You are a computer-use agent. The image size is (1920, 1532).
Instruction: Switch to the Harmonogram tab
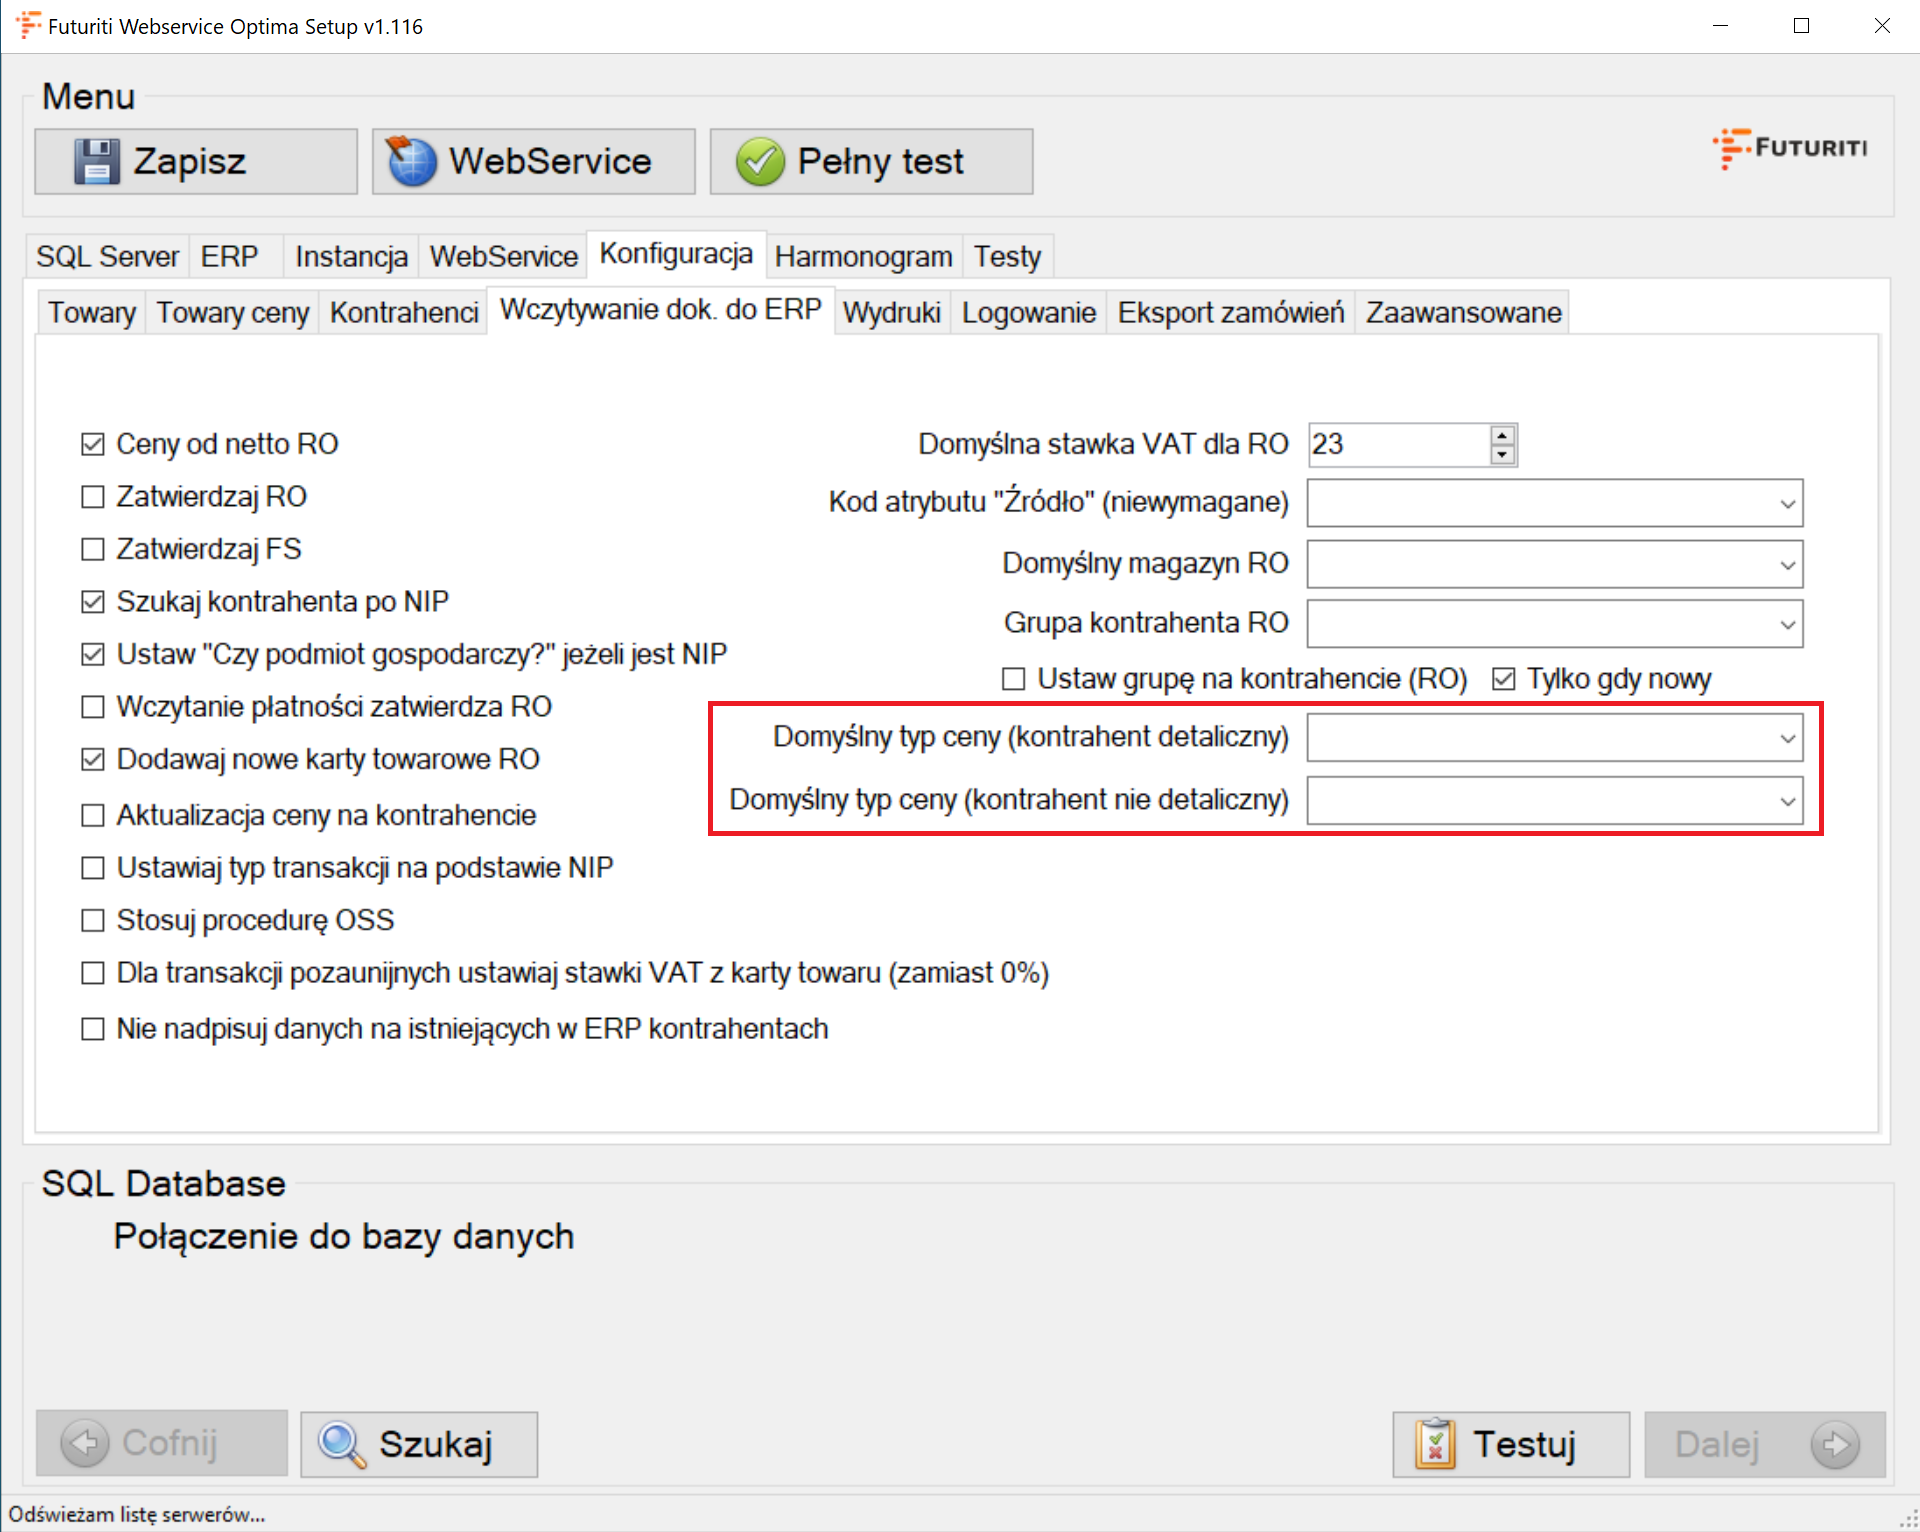pyautogui.click(x=863, y=257)
